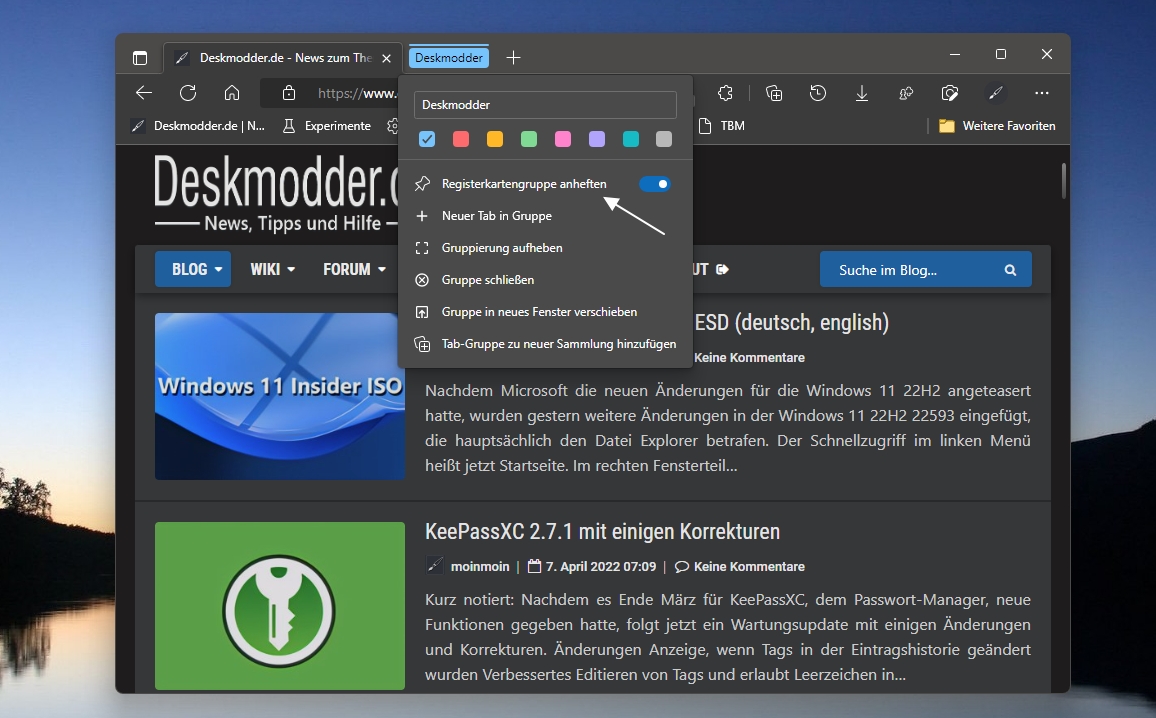Open the Downloads arrow icon
1156x718 pixels.
(x=862, y=93)
